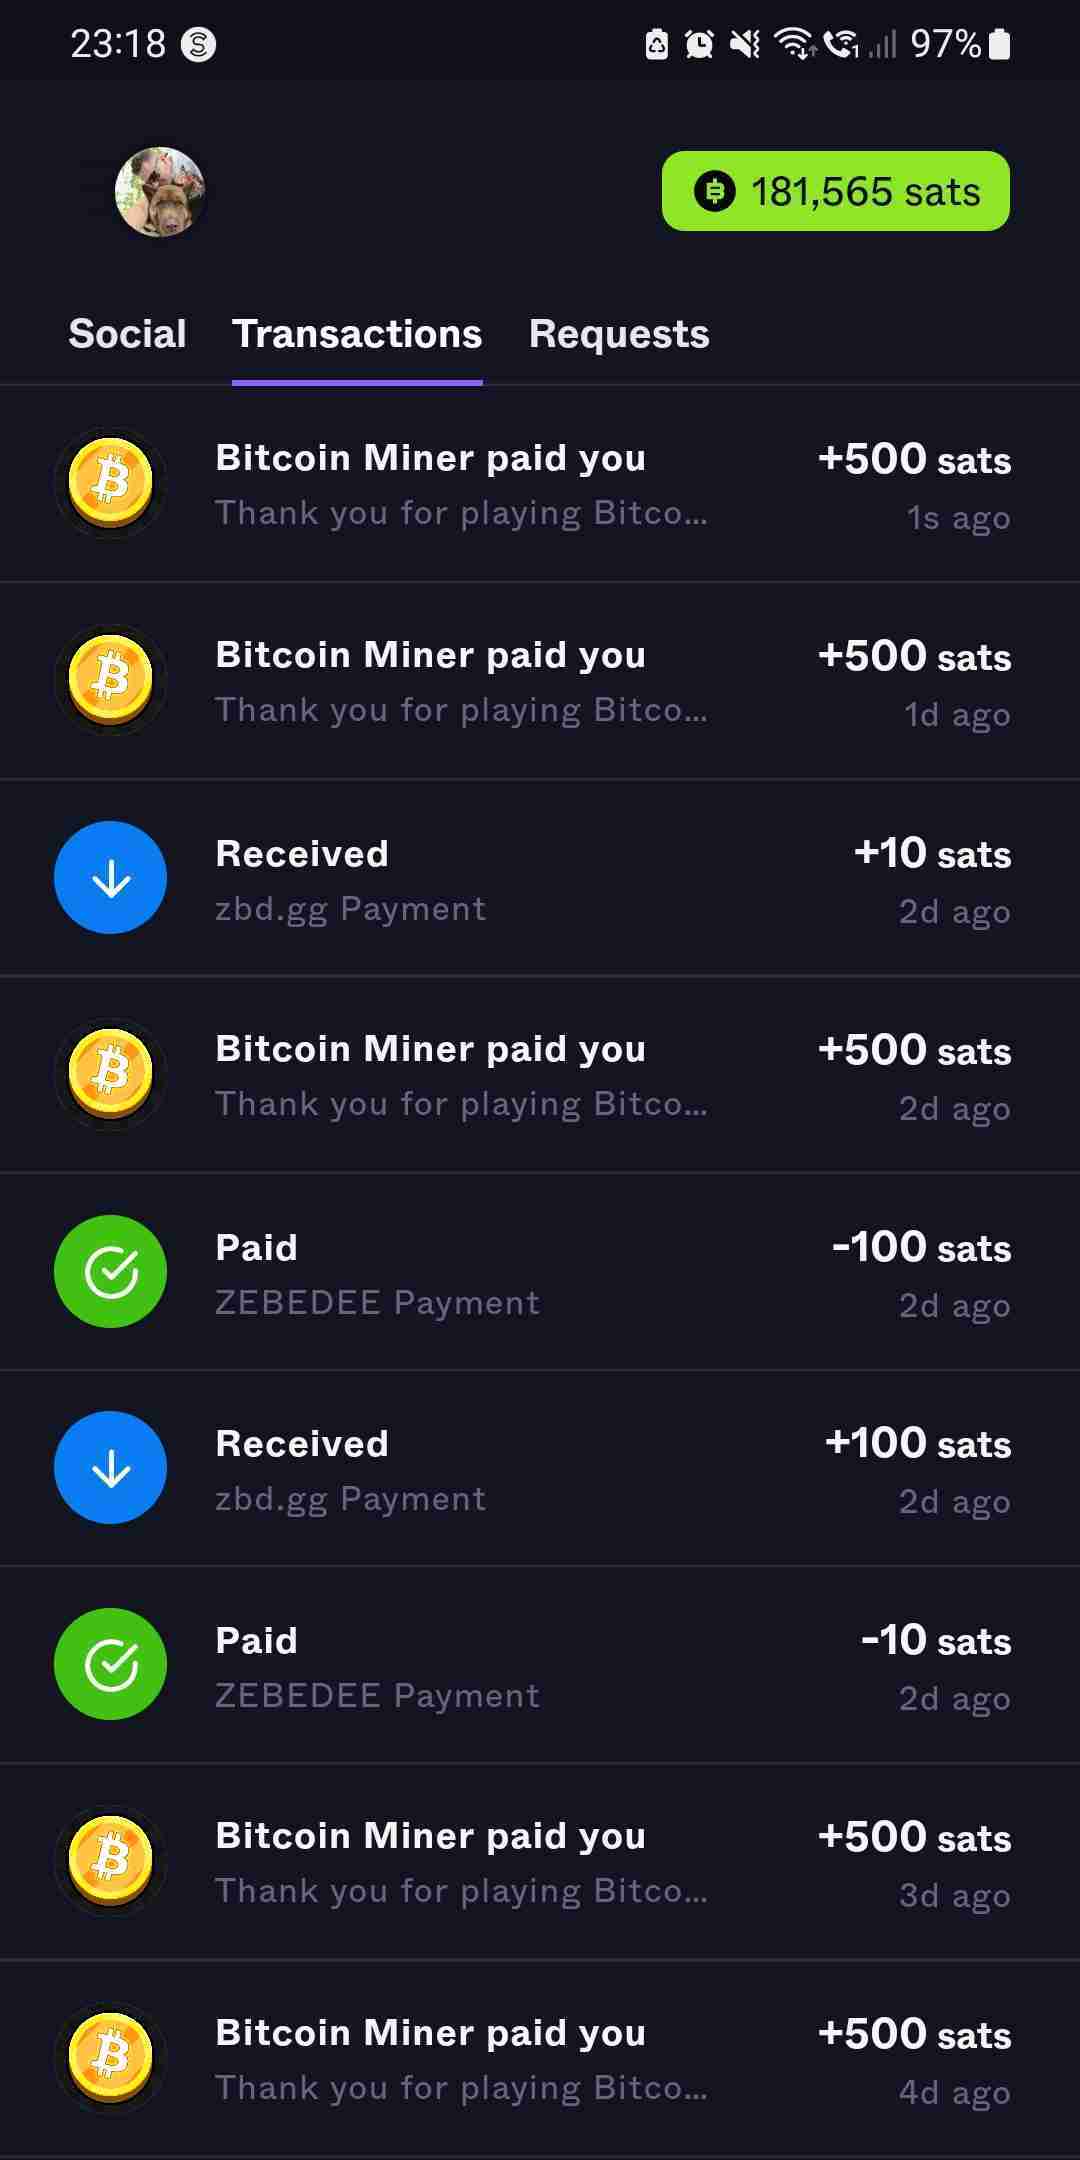This screenshot has height=2160, width=1080.
Task: Tap the alarm clock status icon
Action: pyautogui.click(x=699, y=44)
